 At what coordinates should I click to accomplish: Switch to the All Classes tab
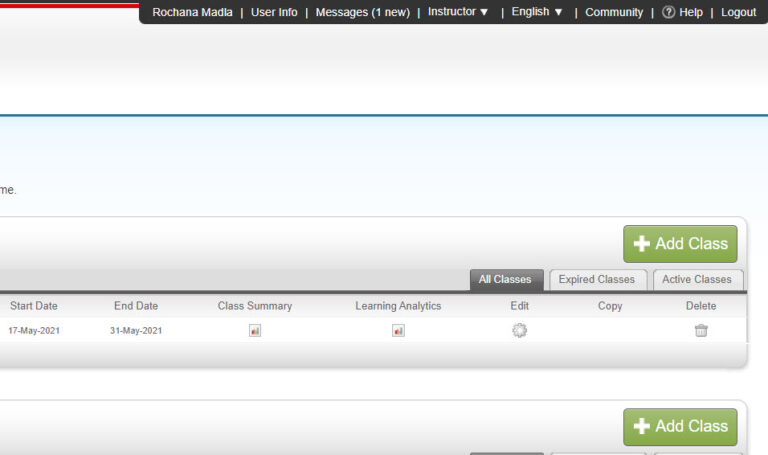pyautogui.click(x=505, y=280)
